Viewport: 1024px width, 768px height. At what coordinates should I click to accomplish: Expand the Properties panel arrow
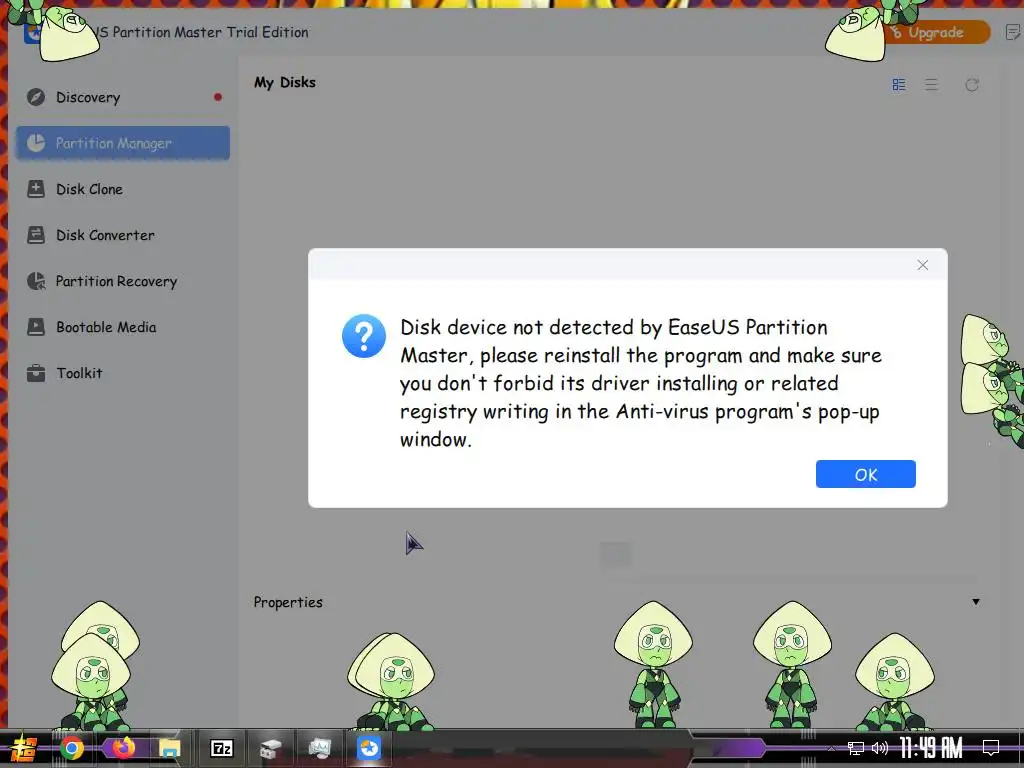click(976, 601)
